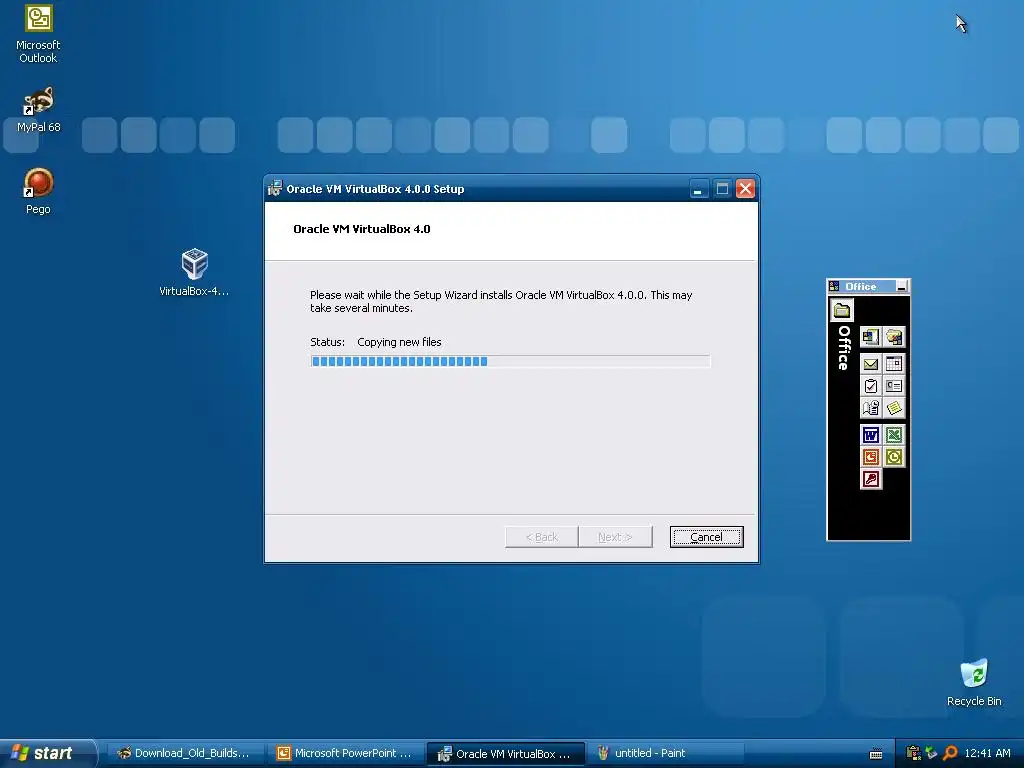Switch to untitled - Paint taskbar window
The height and width of the screenshot is (768, 1024).
pyautogui.click(x=666, y=753)
